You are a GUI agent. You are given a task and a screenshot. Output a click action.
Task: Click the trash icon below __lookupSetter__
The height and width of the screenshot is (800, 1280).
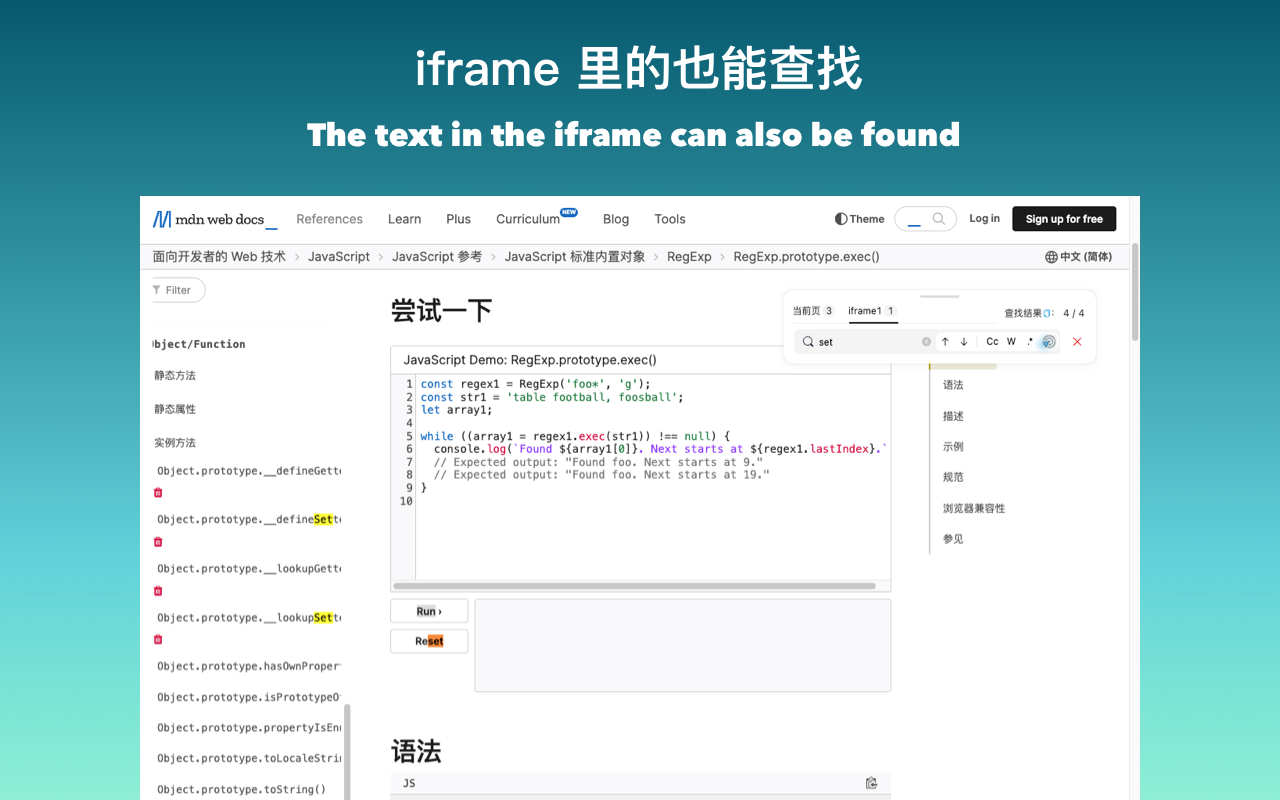[x=157, y=639]
